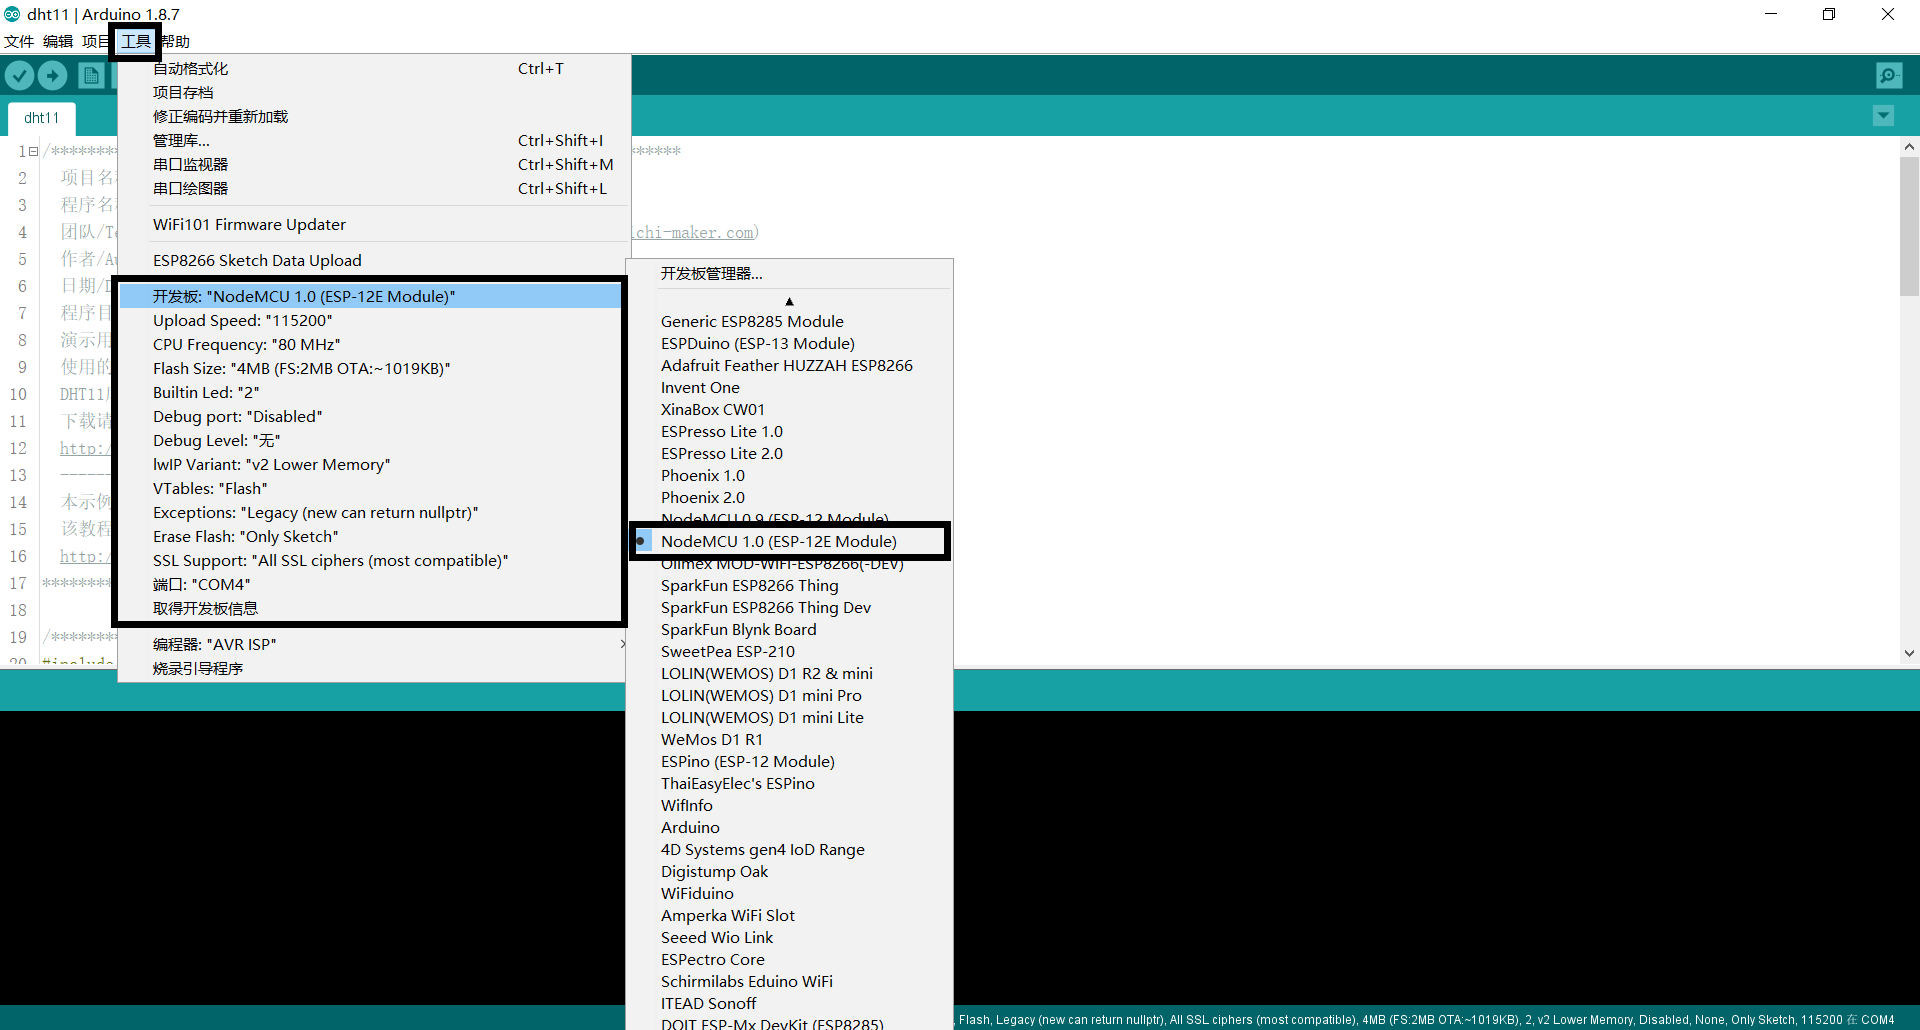This screenshot has width=1920, height=1030.
Task: Click the Upload arrow icon
Action: tap(52, 75)
